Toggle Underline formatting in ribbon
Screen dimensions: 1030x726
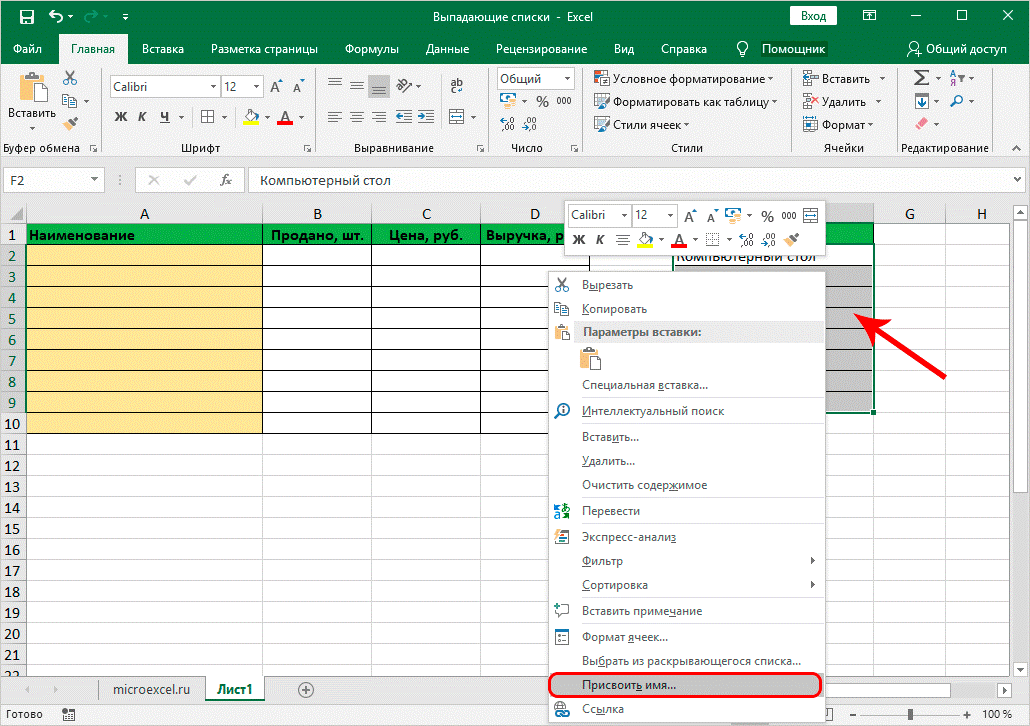click(165, 117)
